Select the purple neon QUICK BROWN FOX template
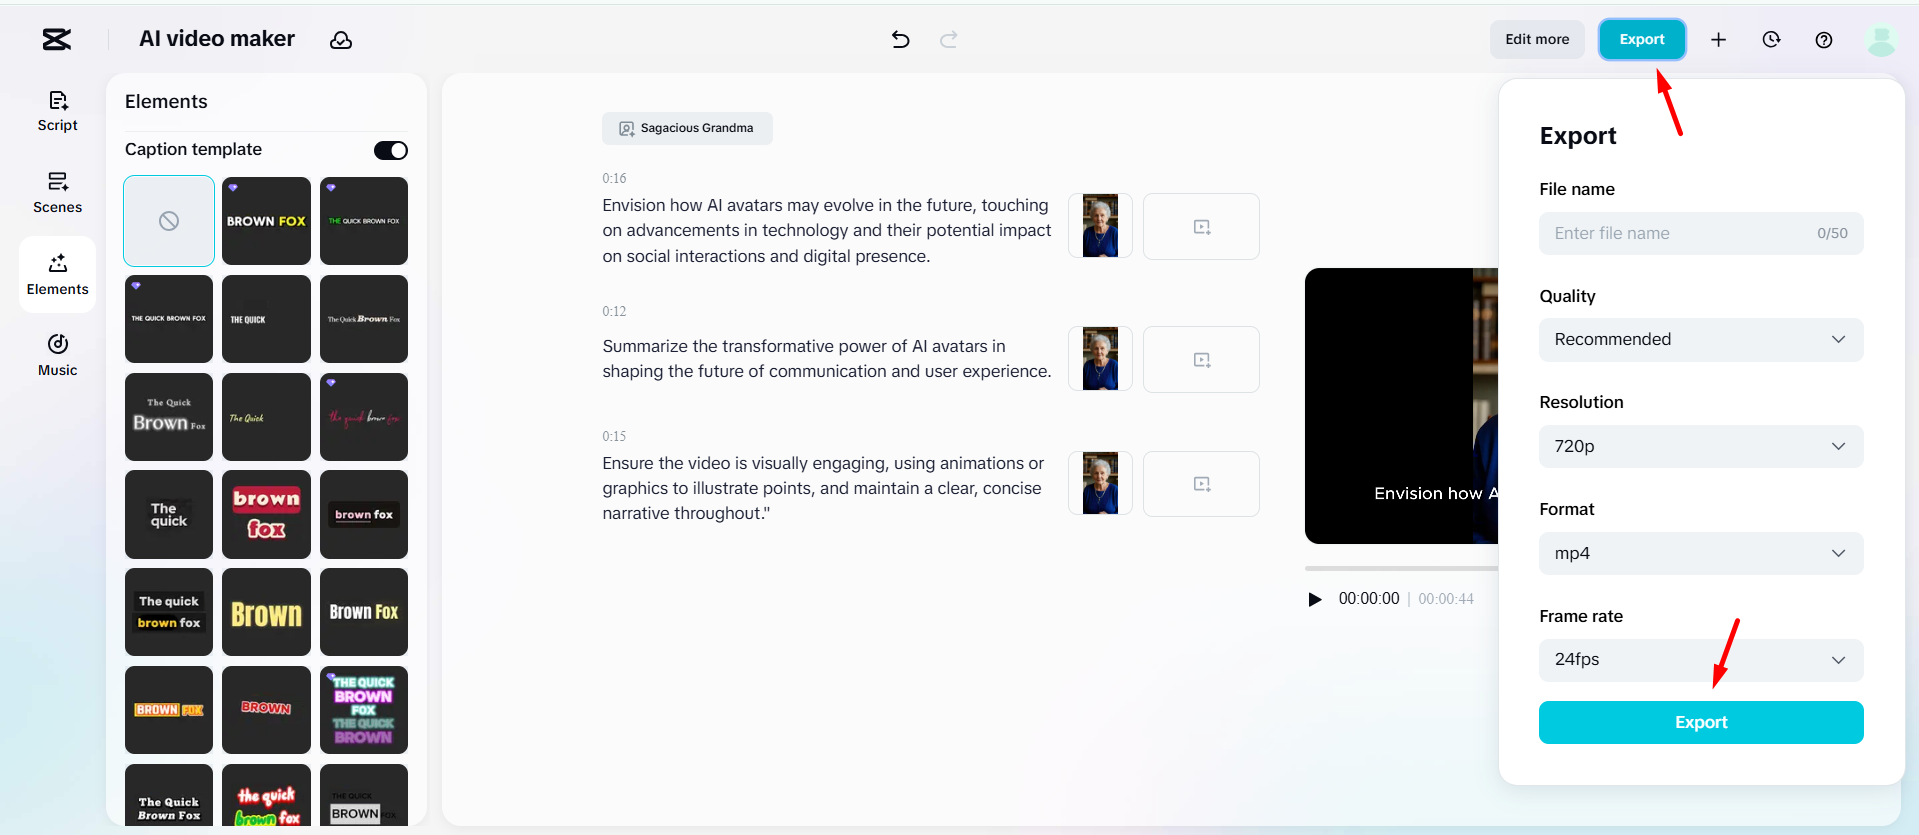1919x835 pixels. click(364, 710)
